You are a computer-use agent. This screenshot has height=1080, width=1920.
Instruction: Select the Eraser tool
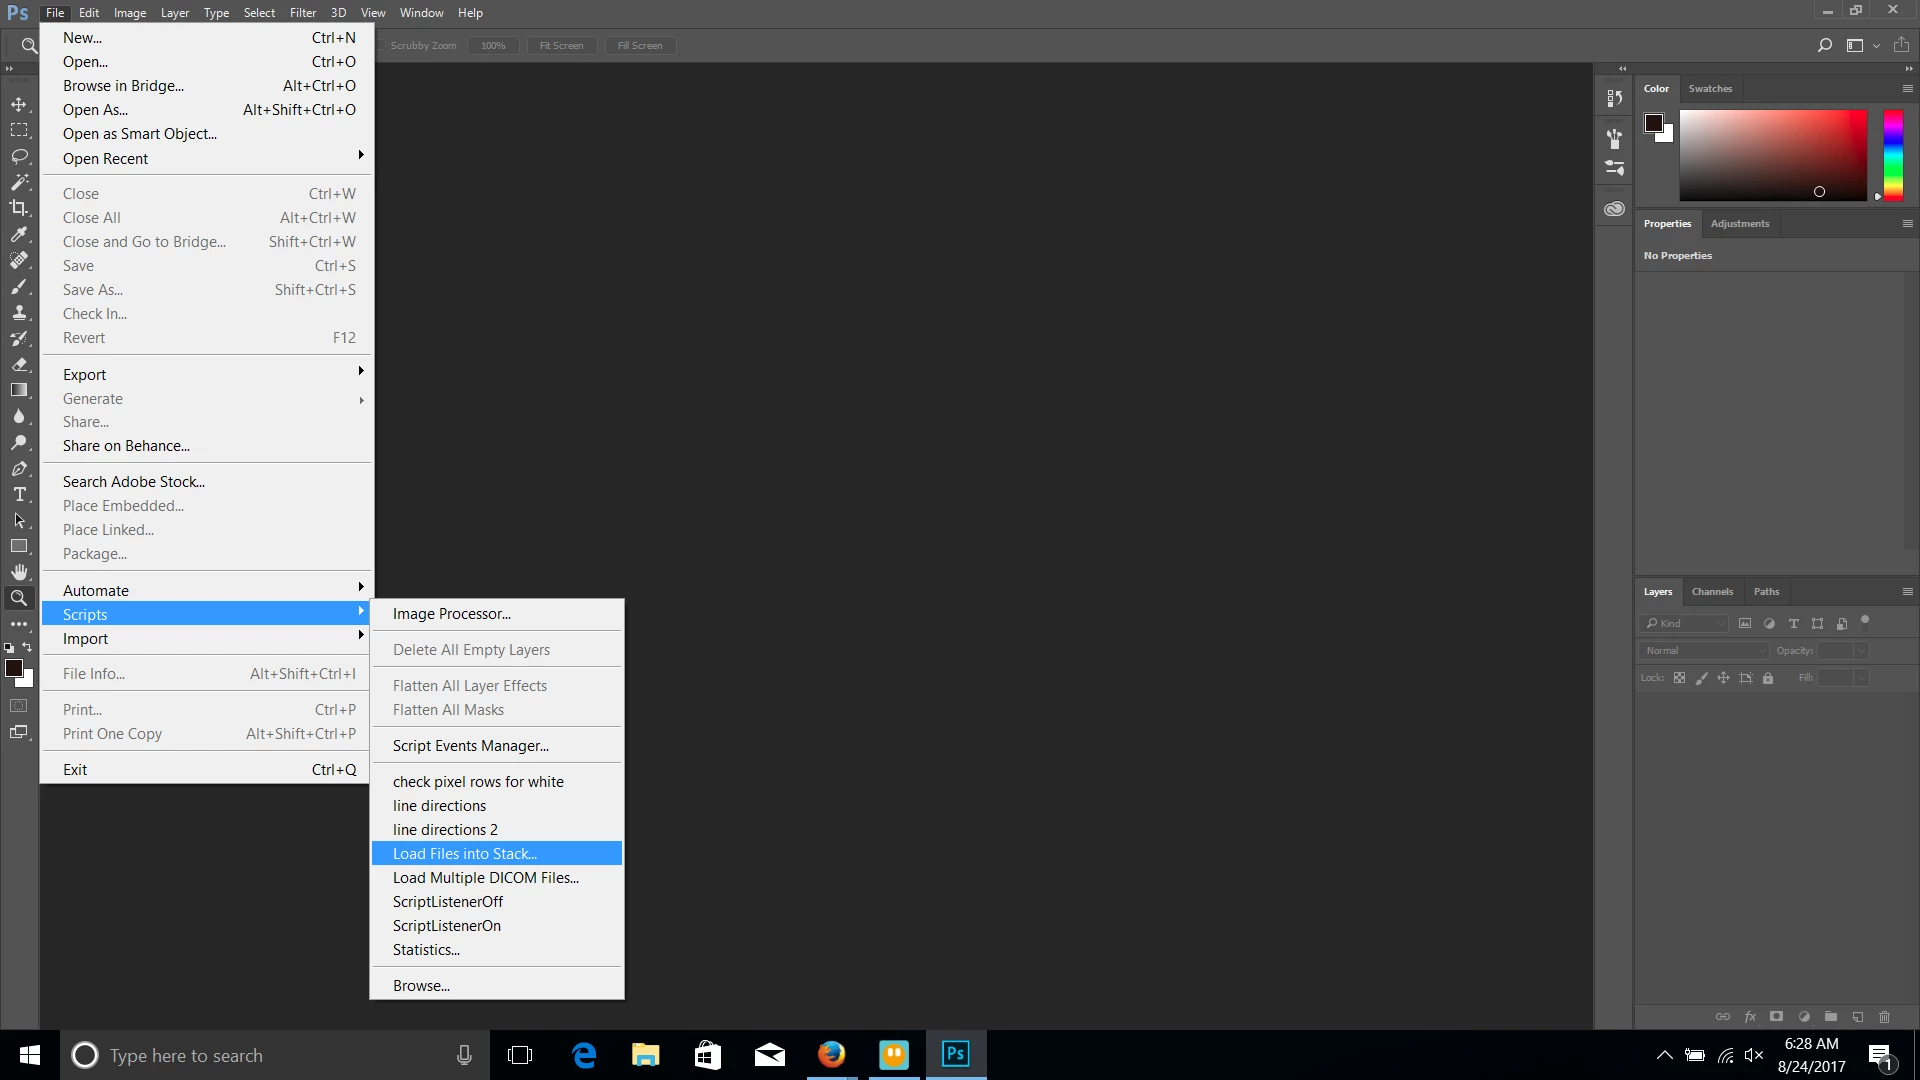point(19,364)
